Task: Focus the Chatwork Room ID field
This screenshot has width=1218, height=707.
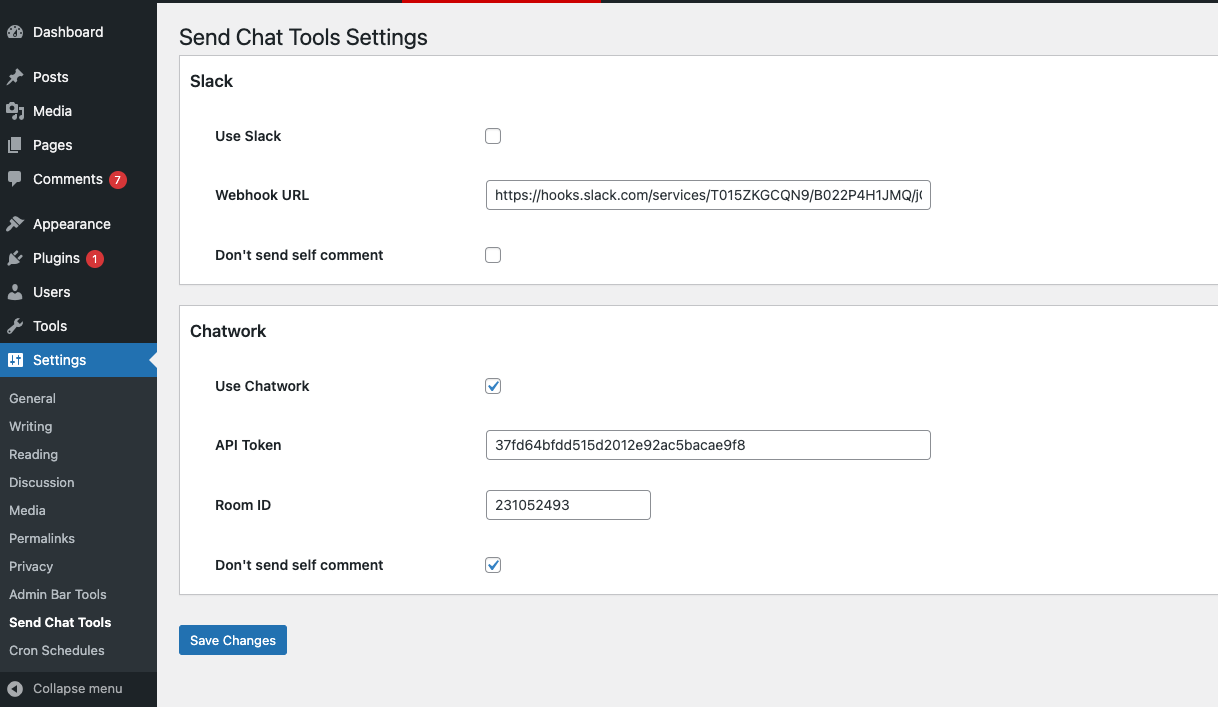Action: pos(568,505)
